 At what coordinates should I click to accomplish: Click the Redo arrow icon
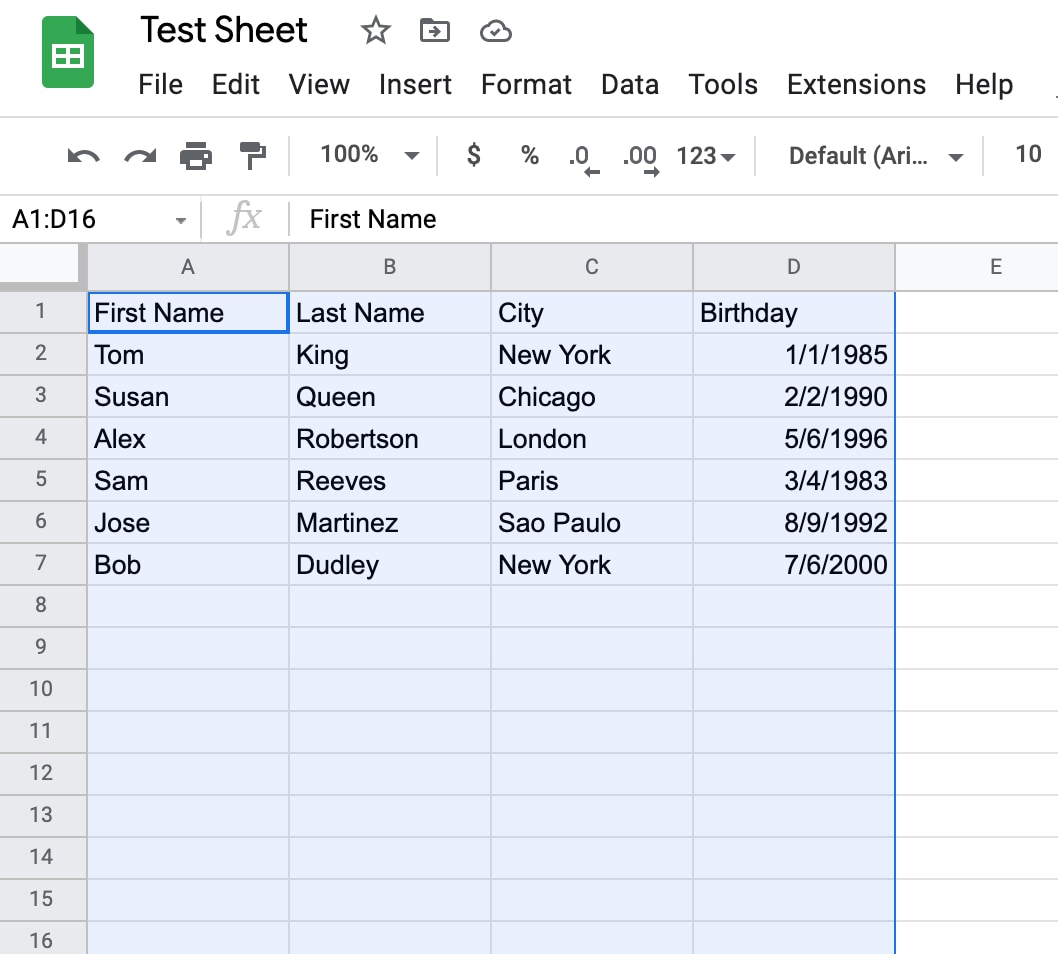(x=140, y=157)
